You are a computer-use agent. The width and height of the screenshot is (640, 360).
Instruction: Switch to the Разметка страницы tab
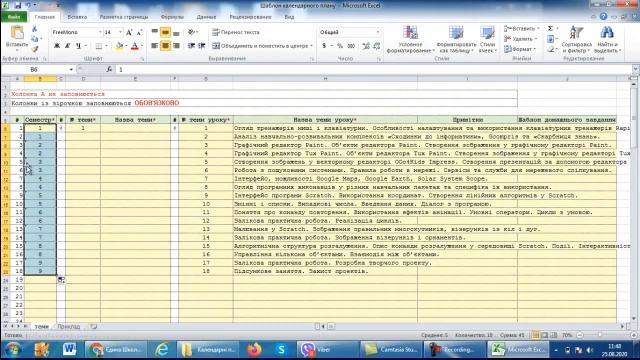coord(124,17)
